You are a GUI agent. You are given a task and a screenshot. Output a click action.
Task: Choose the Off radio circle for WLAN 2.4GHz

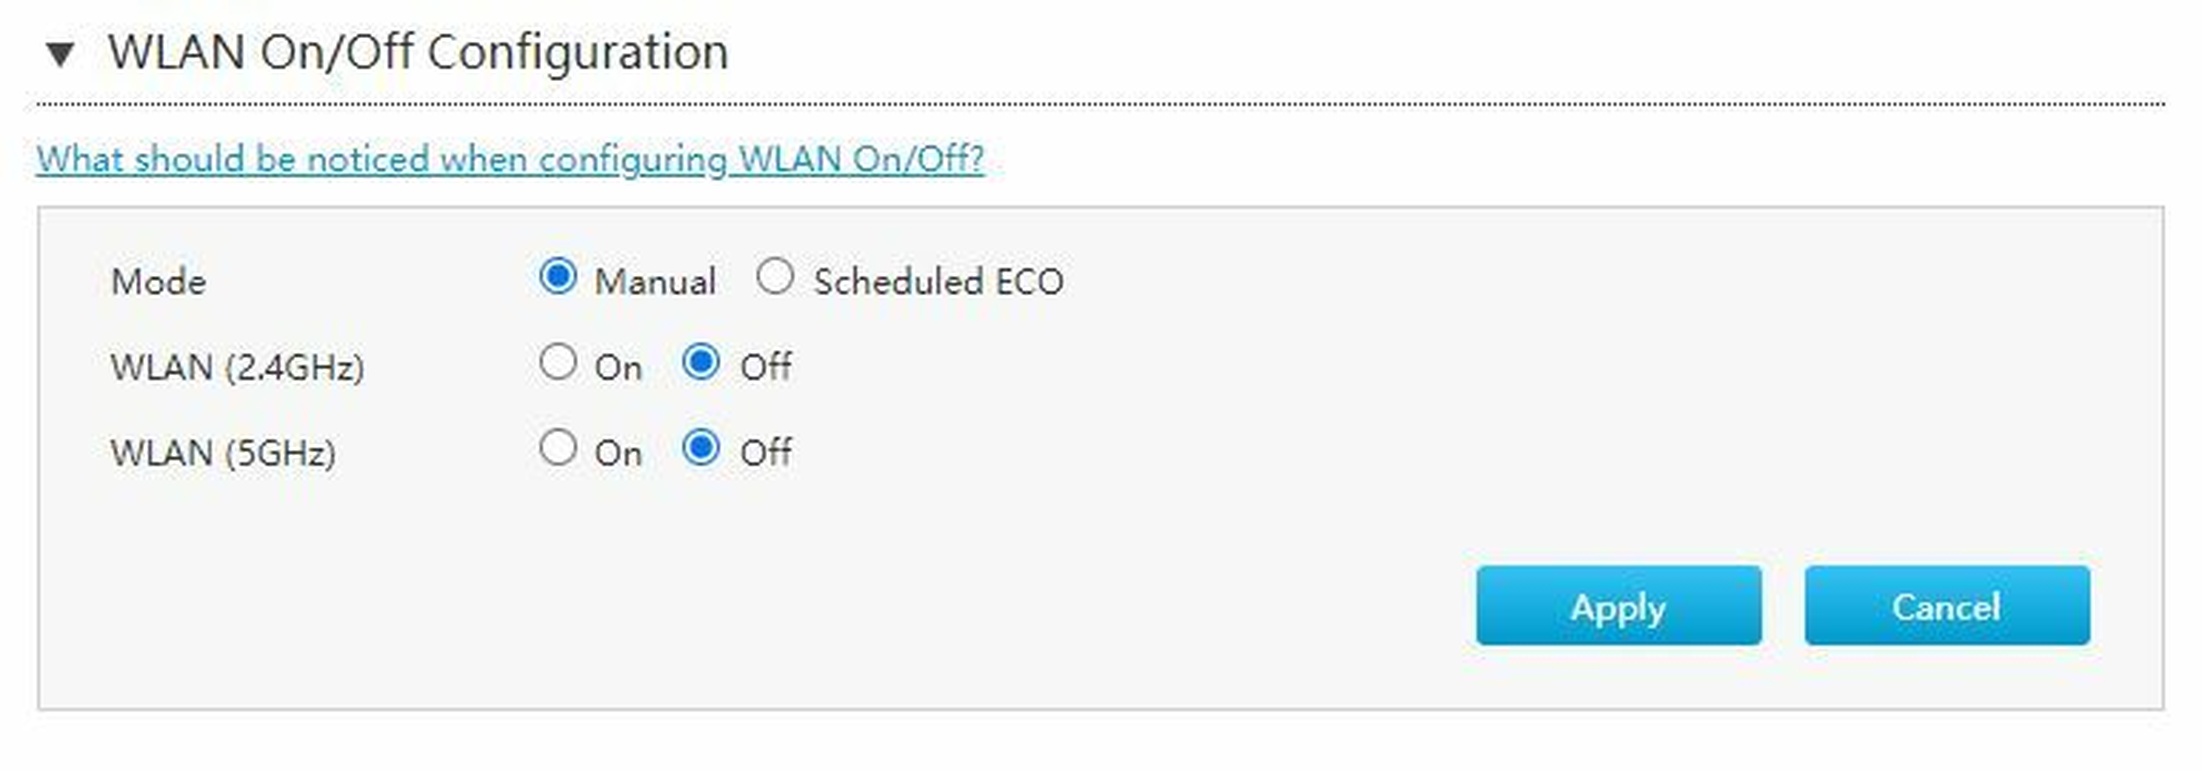(701, 362)
